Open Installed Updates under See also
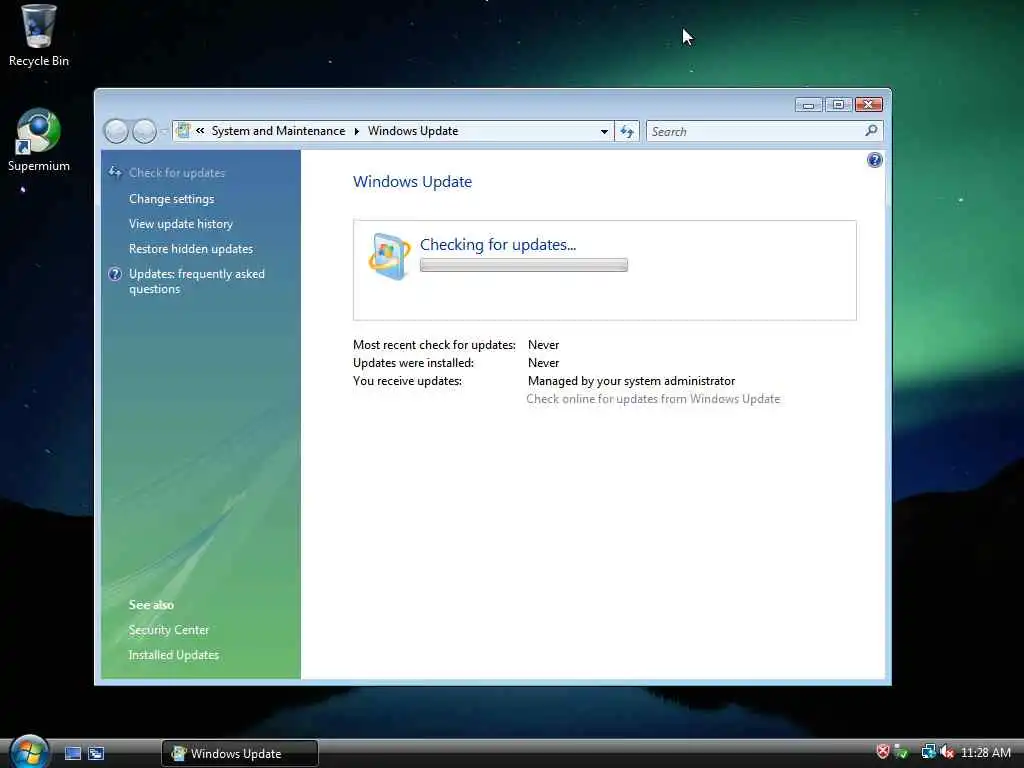This screenshot has width=1024, height=768. coord(174,654)
